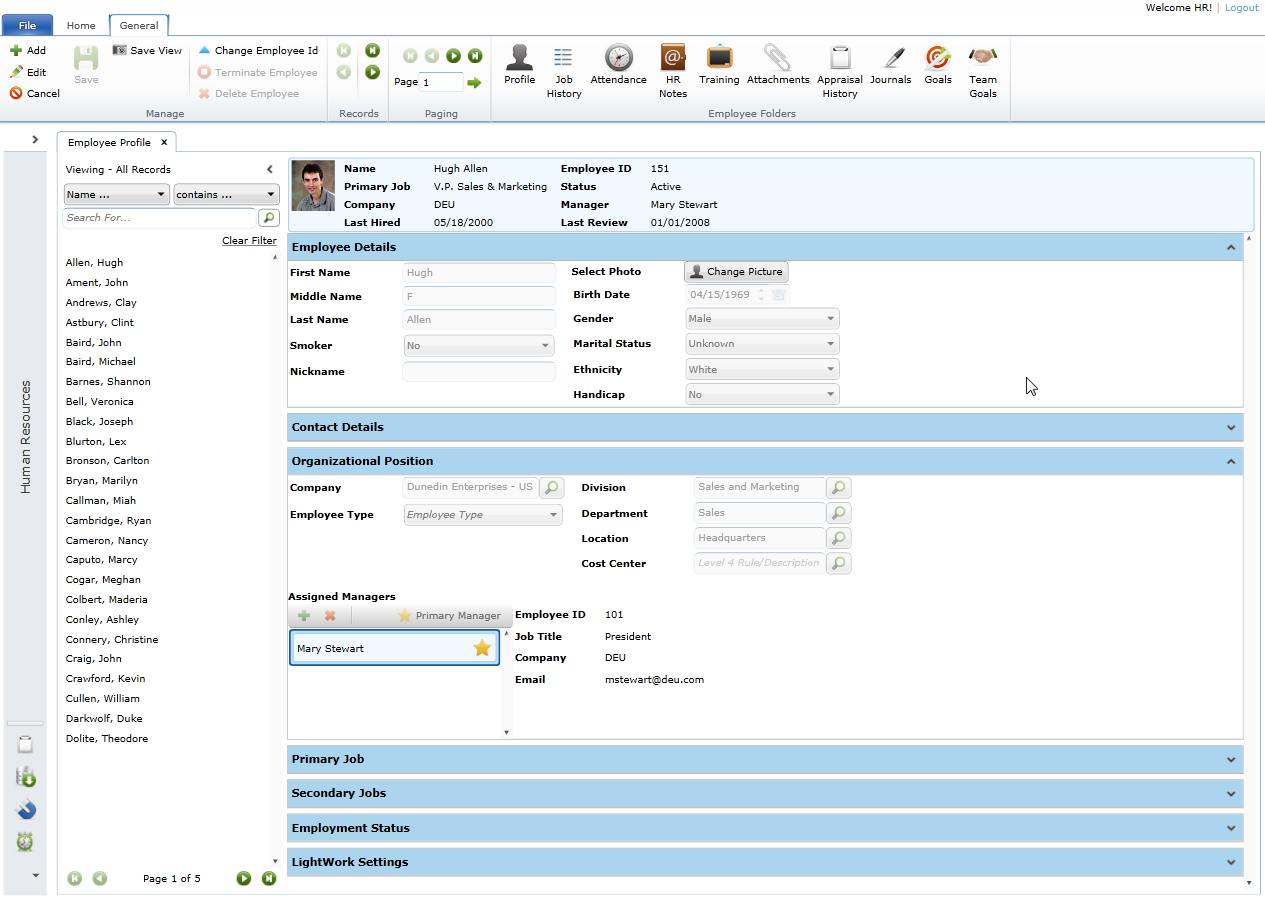The image size is (1265, 899).
Task: Expand the Employment Status section
Action: (1231, 828)
